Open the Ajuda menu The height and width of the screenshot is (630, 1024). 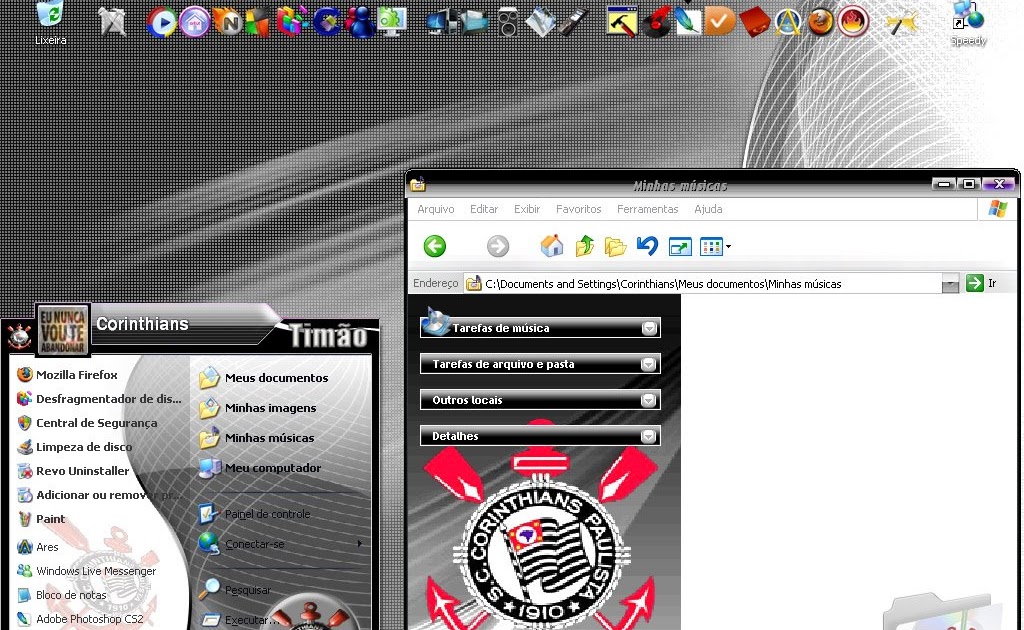(x=708, y=209)
